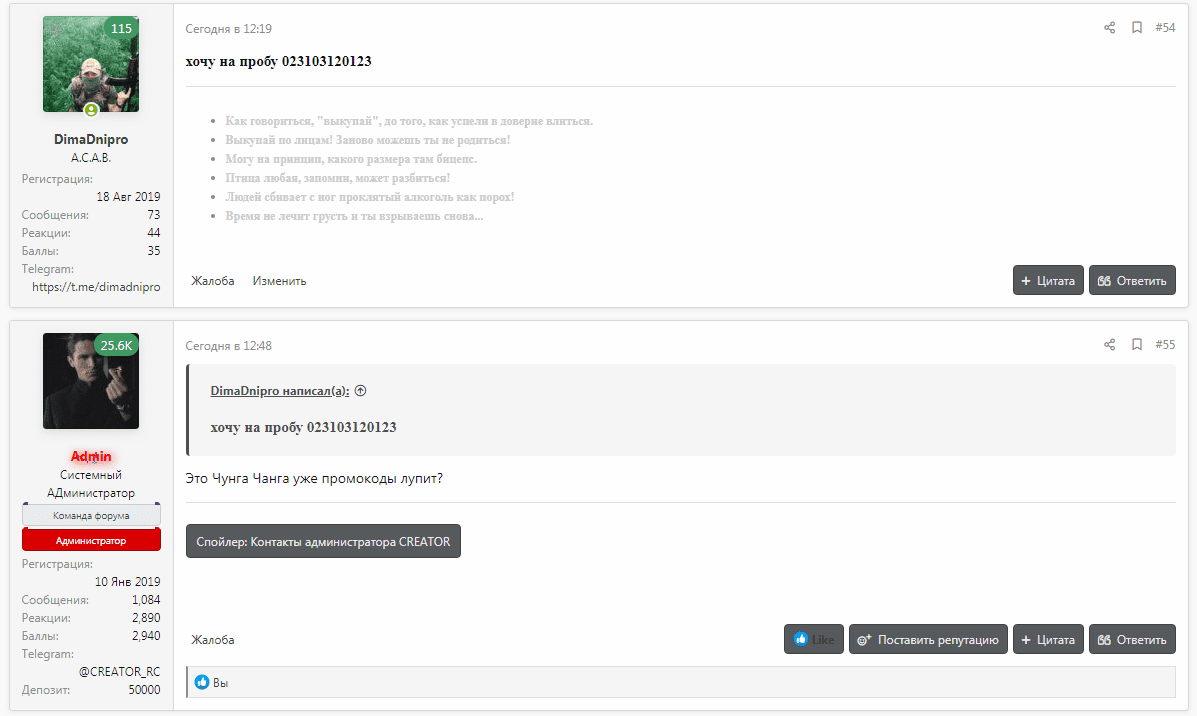Click share icon on post #54
Screen dimensions: 1197x716
[x=1109, y=28]
